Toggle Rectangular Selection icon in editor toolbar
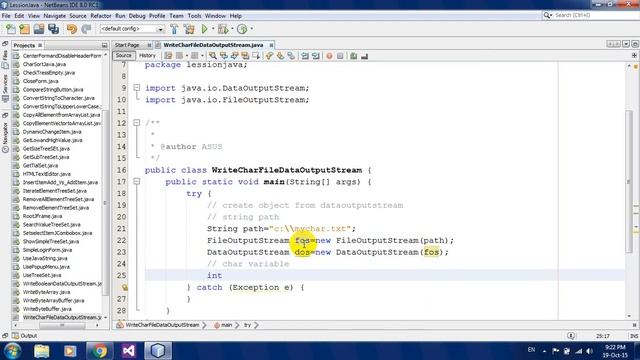 (256, 56)
